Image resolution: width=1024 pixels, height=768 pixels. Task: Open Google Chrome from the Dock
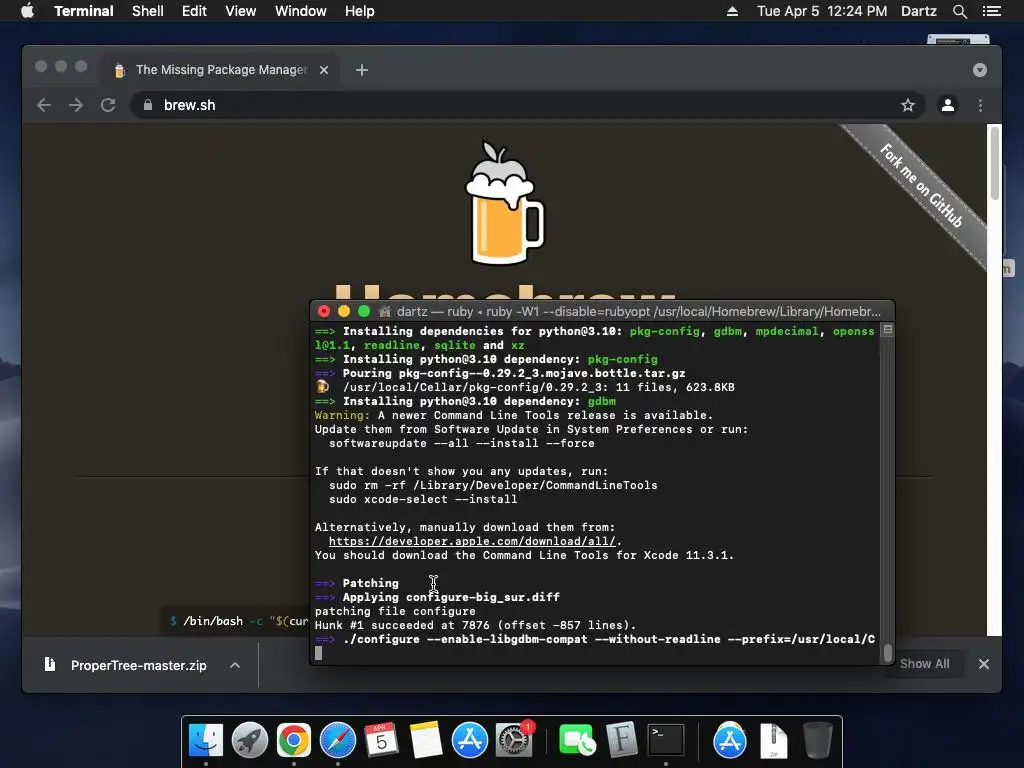[293, 741]
